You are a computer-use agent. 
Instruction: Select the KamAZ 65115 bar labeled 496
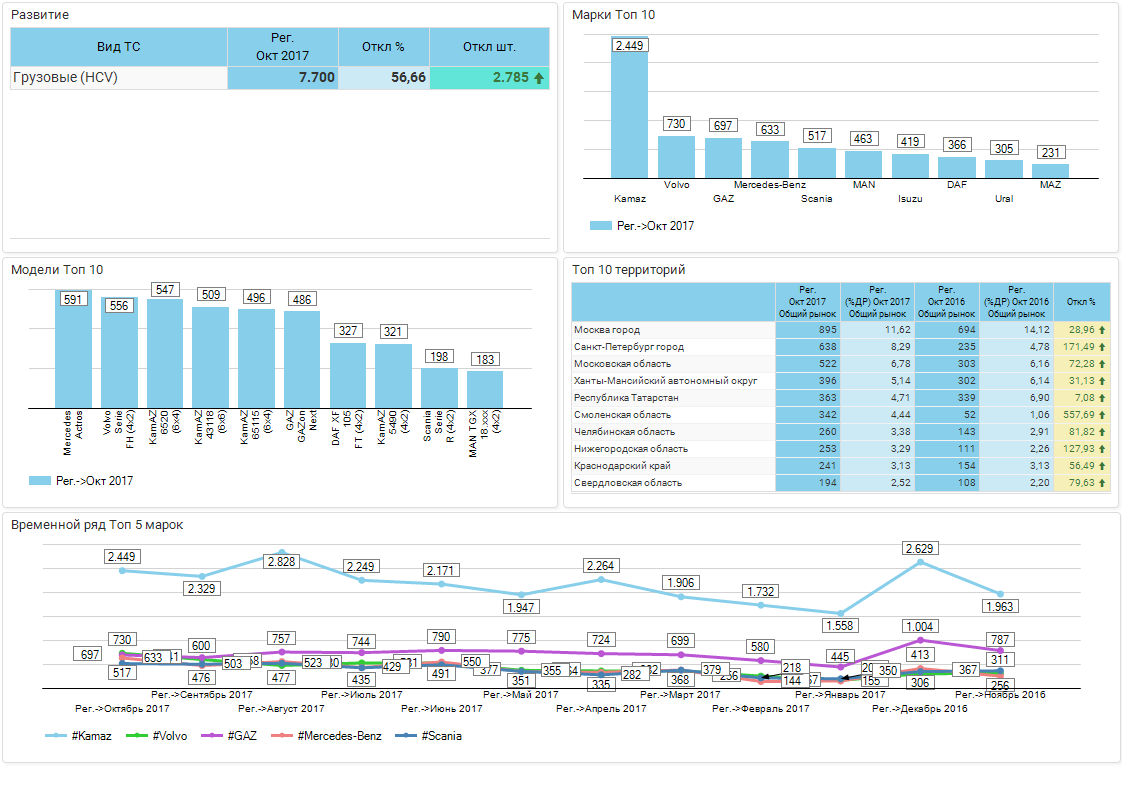256,359
